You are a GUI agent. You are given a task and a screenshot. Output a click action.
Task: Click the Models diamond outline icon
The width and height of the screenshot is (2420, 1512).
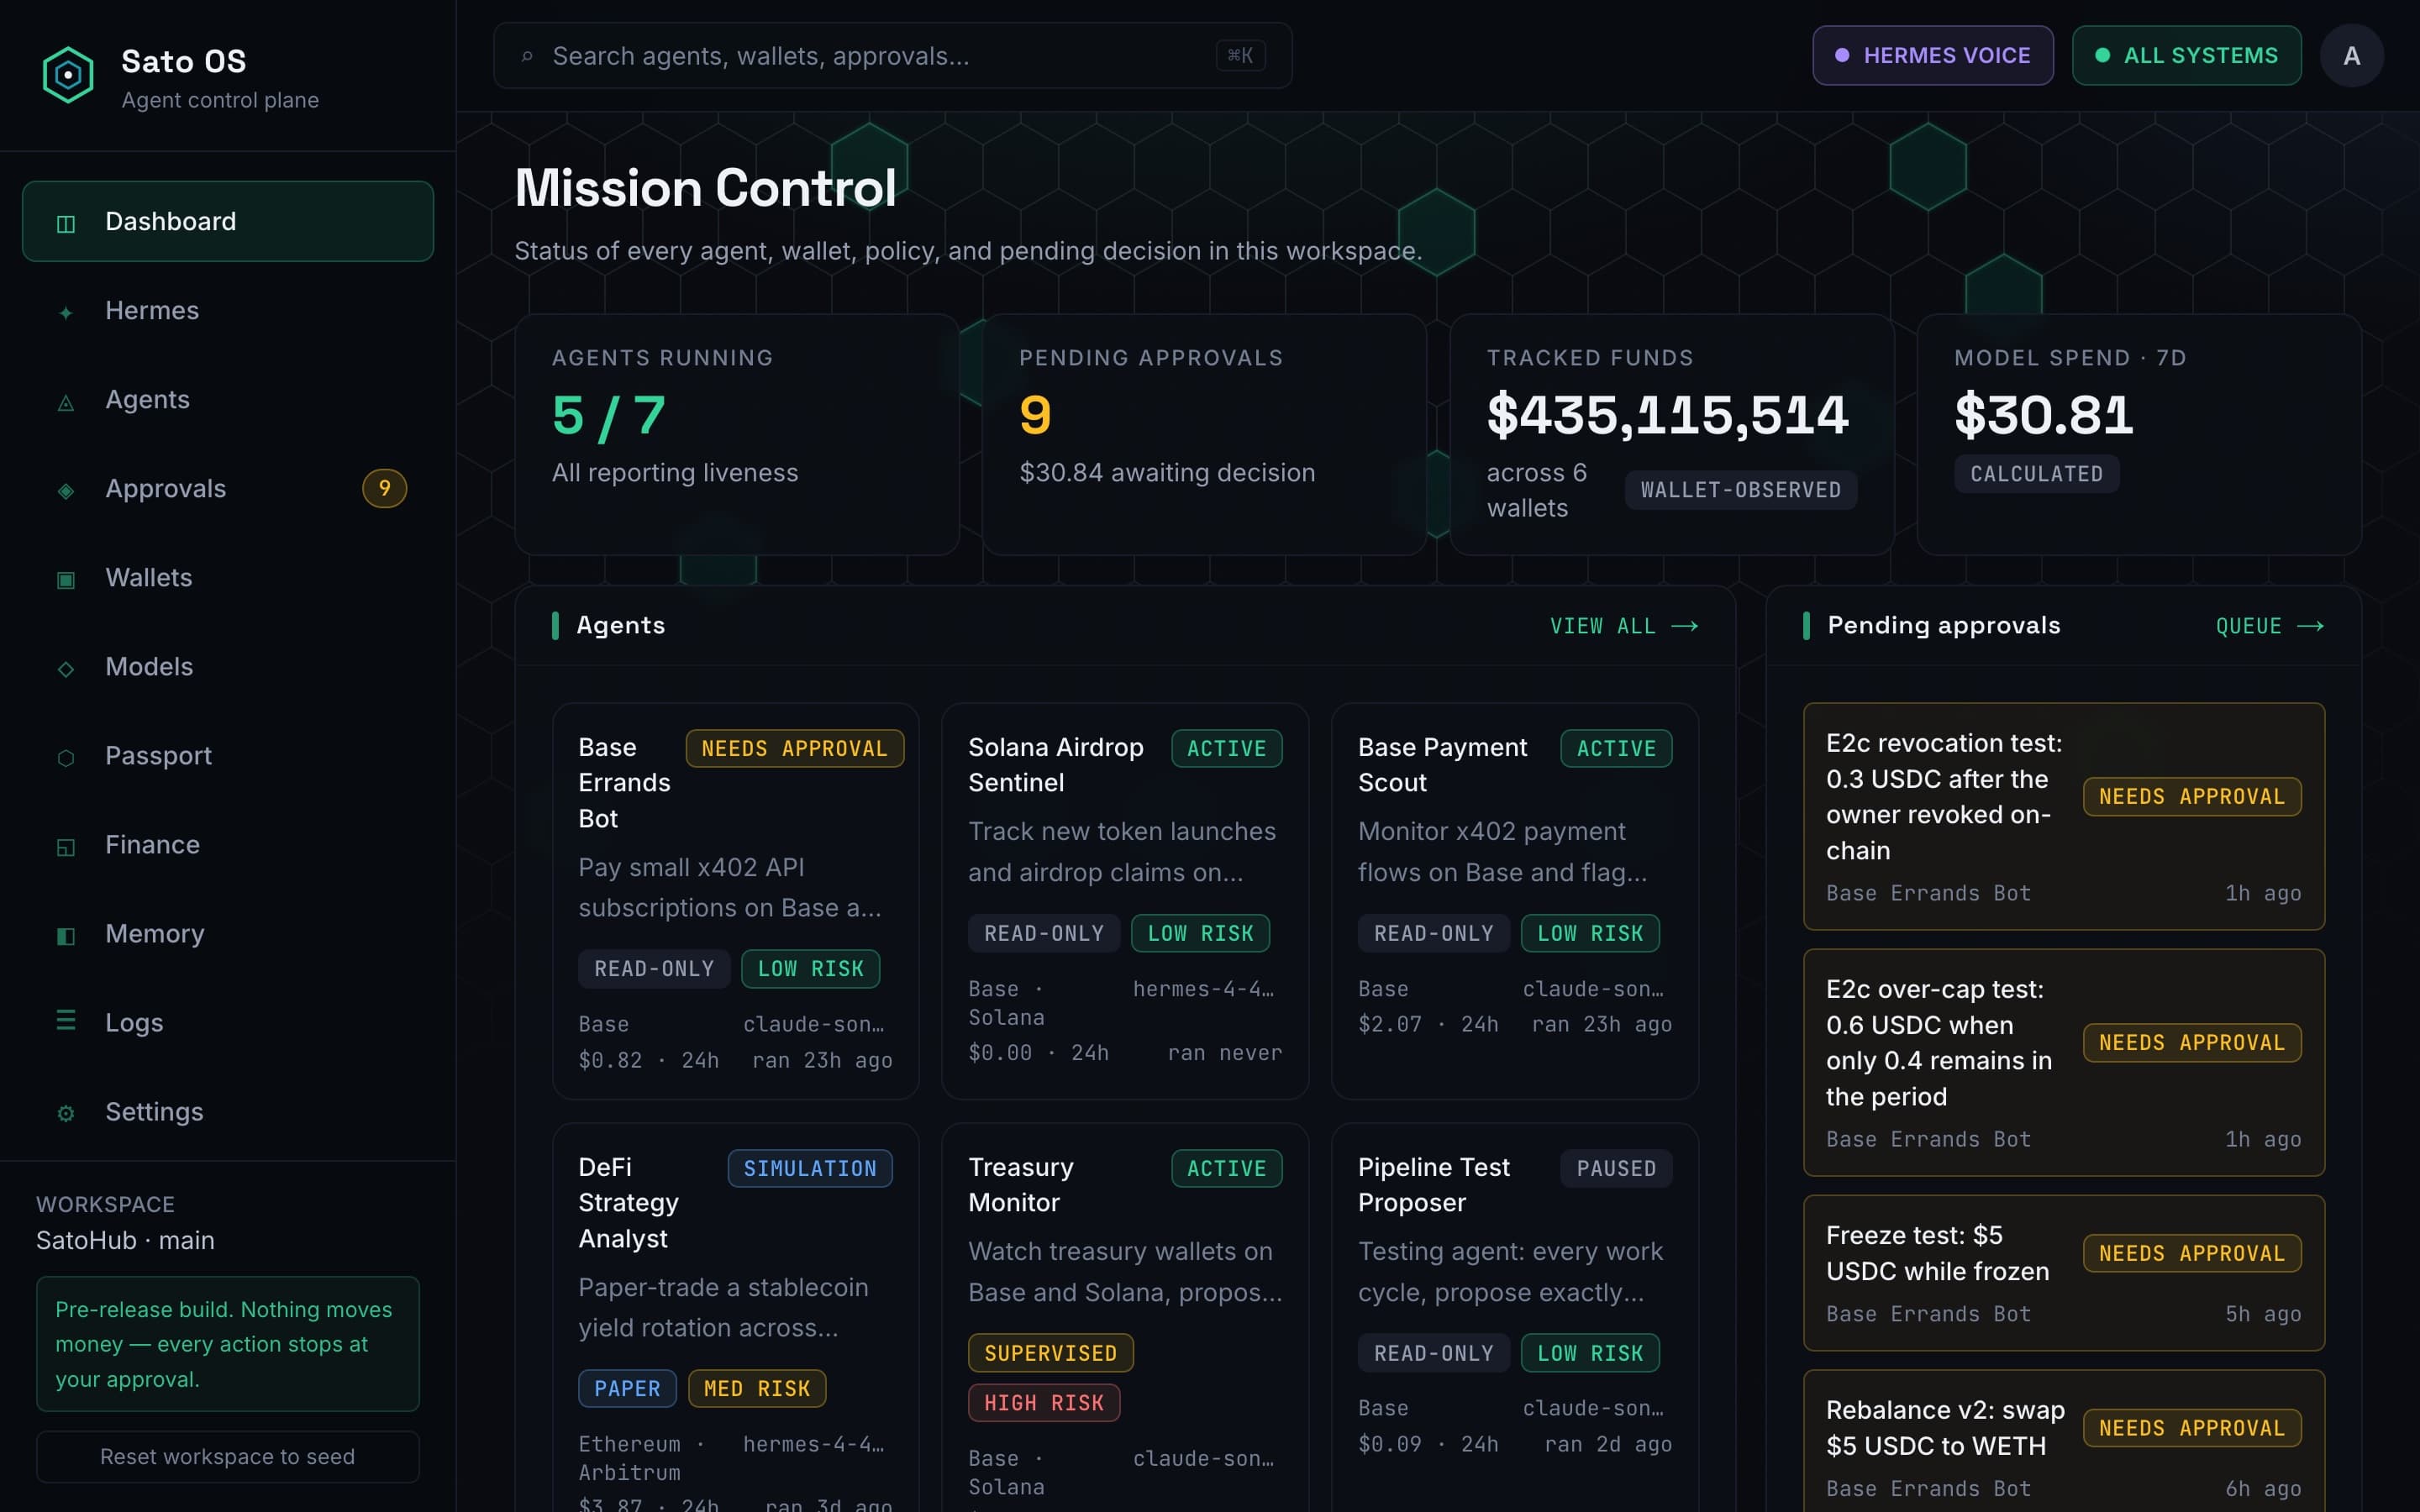(66, 668)
